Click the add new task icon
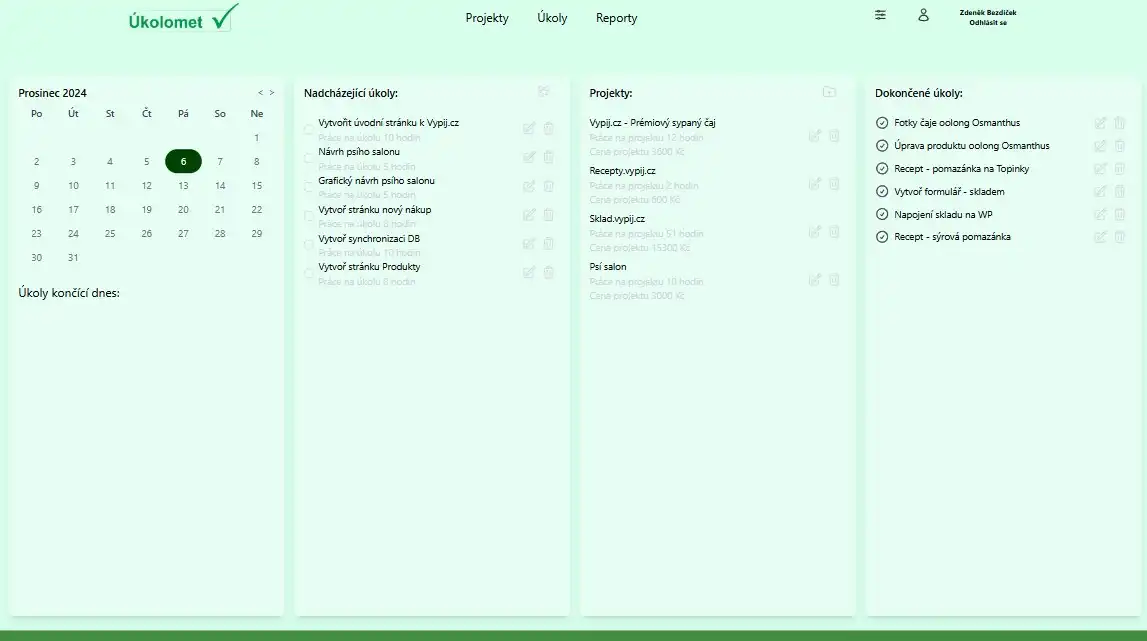Screen dimensions: 1147x641 pos(544,92)
